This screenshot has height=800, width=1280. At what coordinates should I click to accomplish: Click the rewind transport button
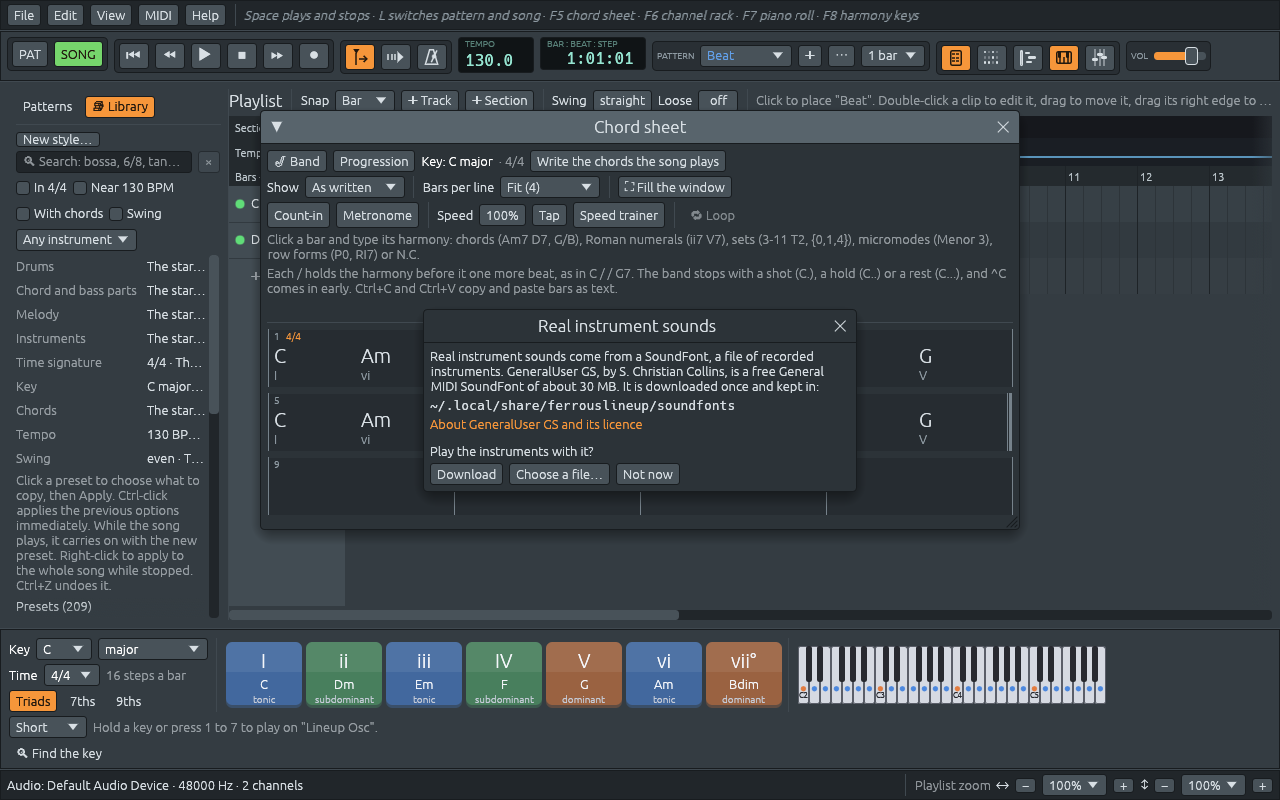(x=169, y=56)
